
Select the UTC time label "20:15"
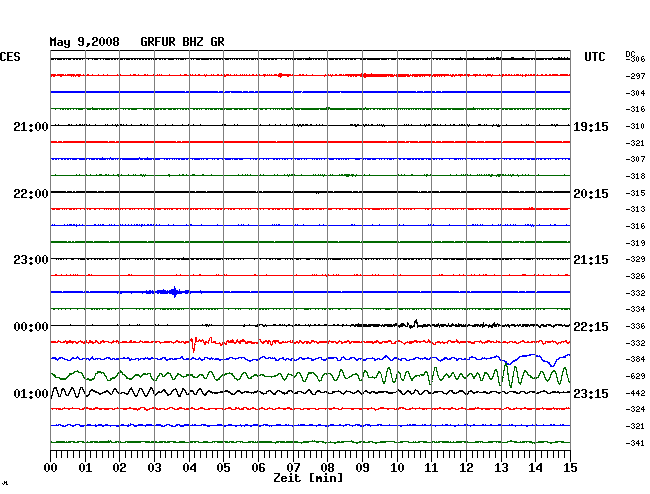591,194
